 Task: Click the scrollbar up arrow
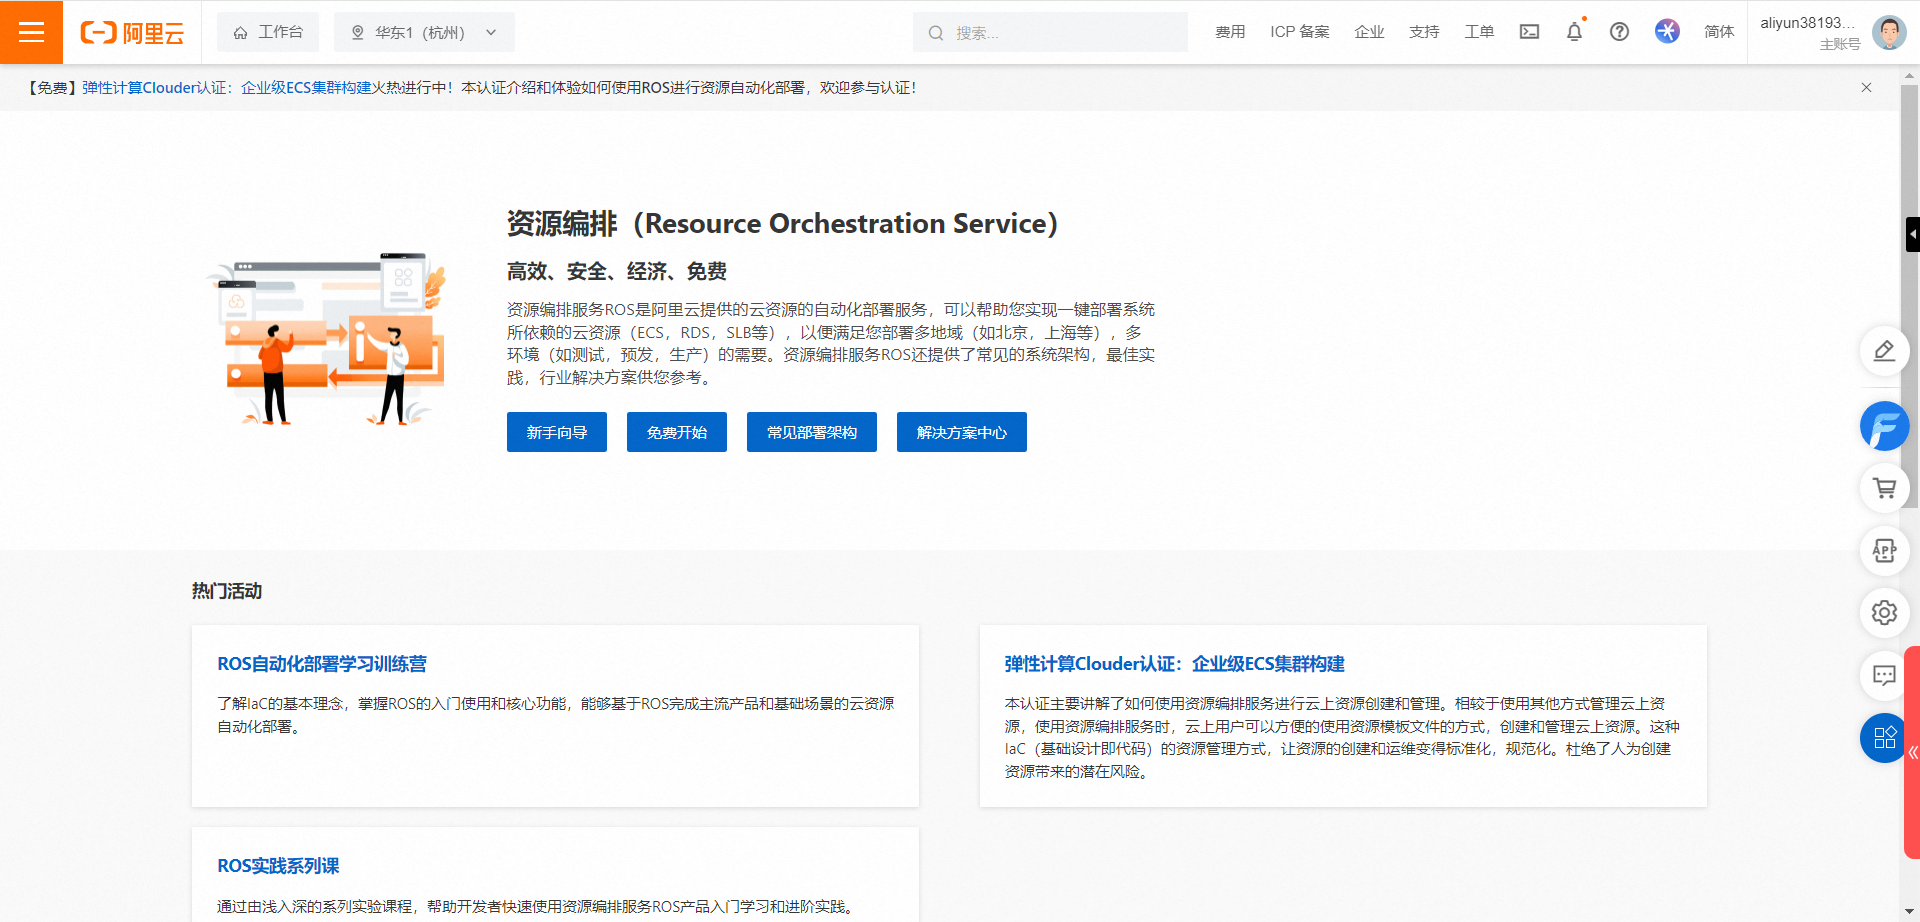click(1910, 74)
